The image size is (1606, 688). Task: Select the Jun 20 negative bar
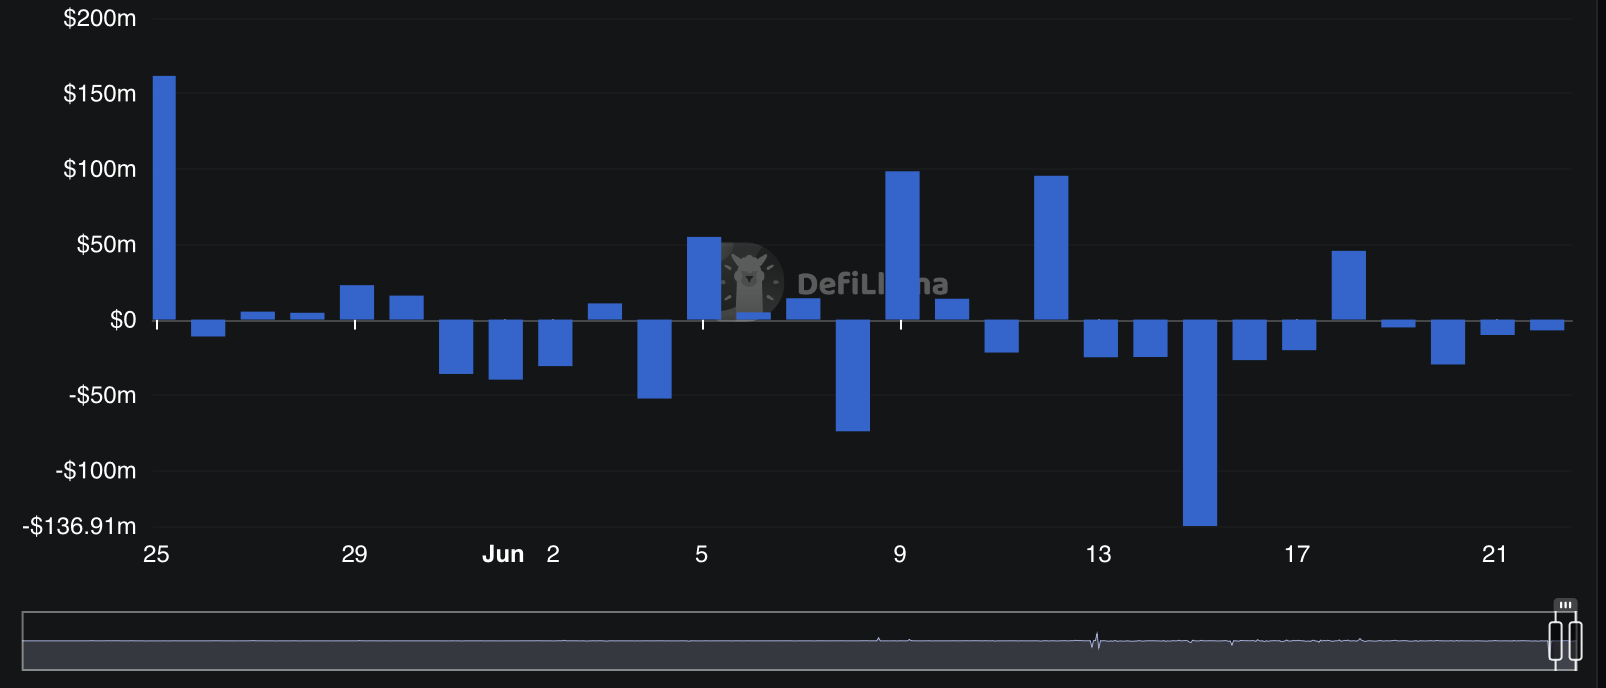coord(1448,342)
